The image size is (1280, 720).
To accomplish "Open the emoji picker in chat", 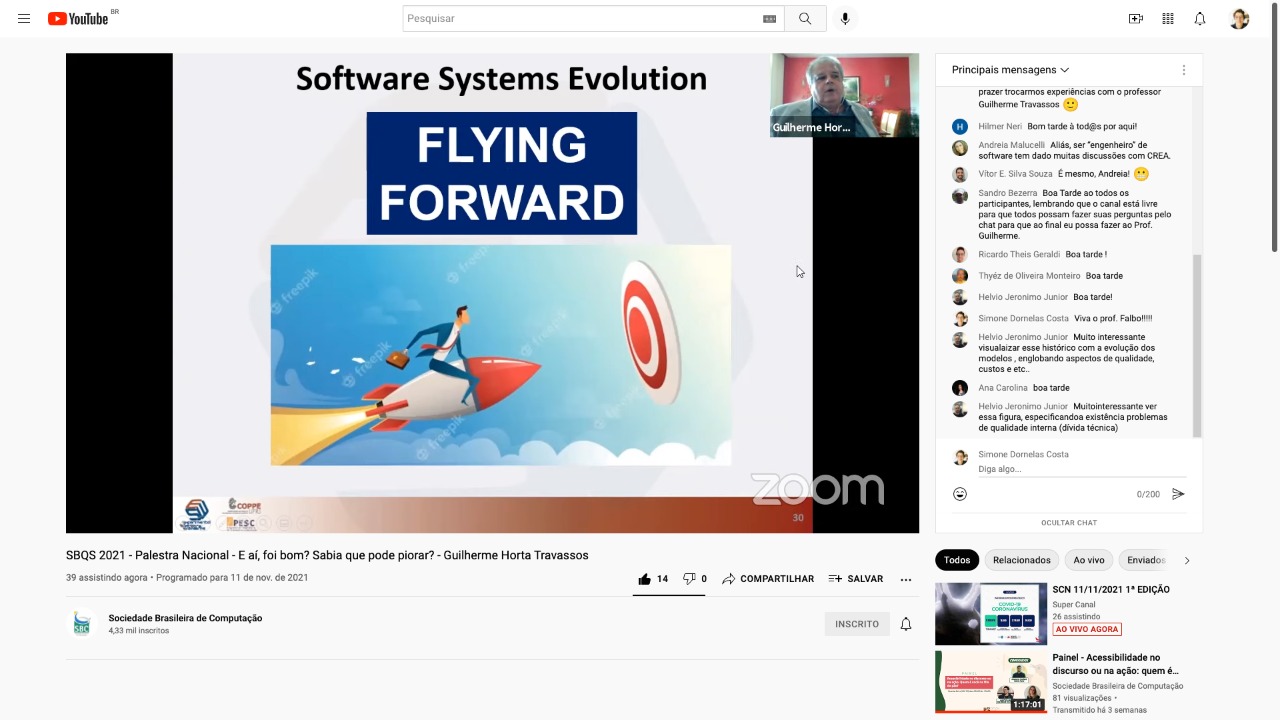I will [x=960, y=494].
